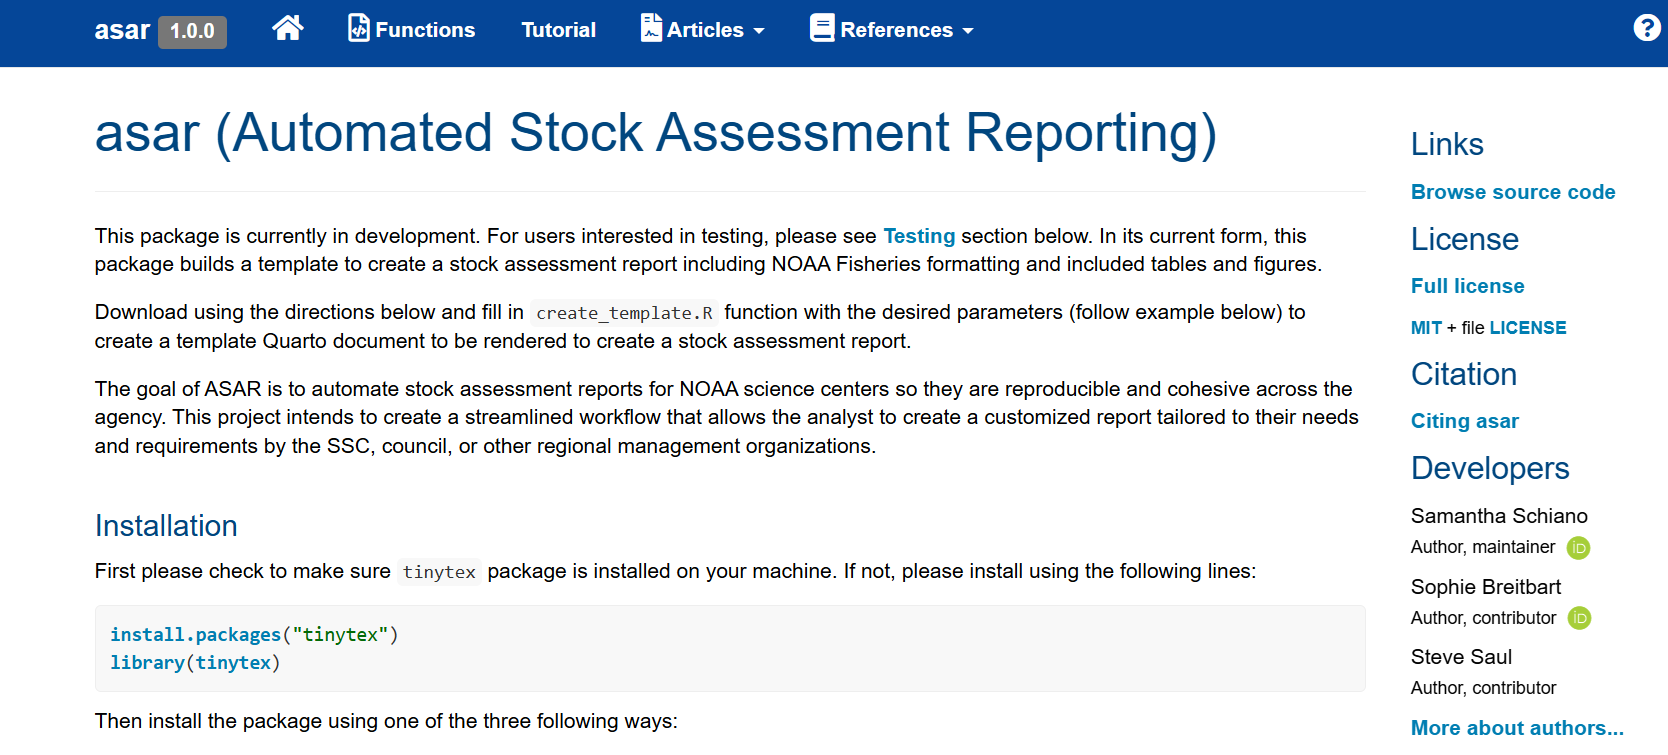Click the install.packages function in code

tap(196, 635)
